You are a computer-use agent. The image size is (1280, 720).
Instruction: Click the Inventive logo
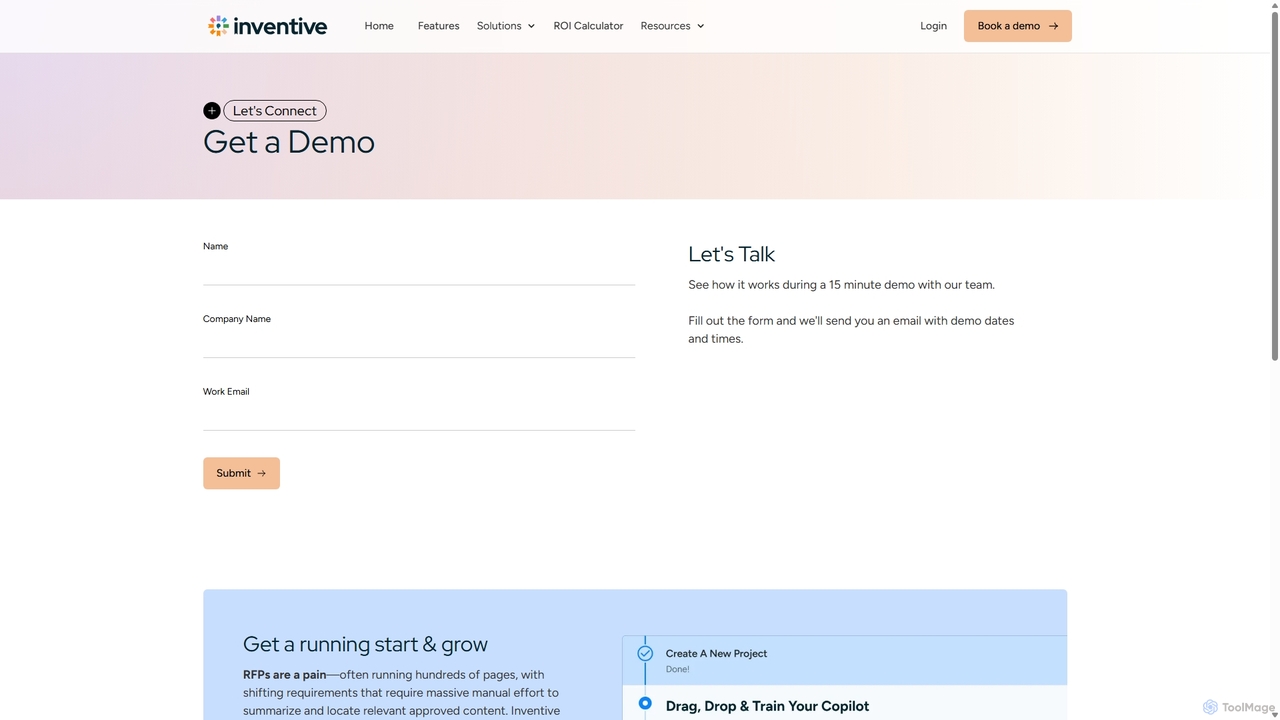(x=267, y=26)
